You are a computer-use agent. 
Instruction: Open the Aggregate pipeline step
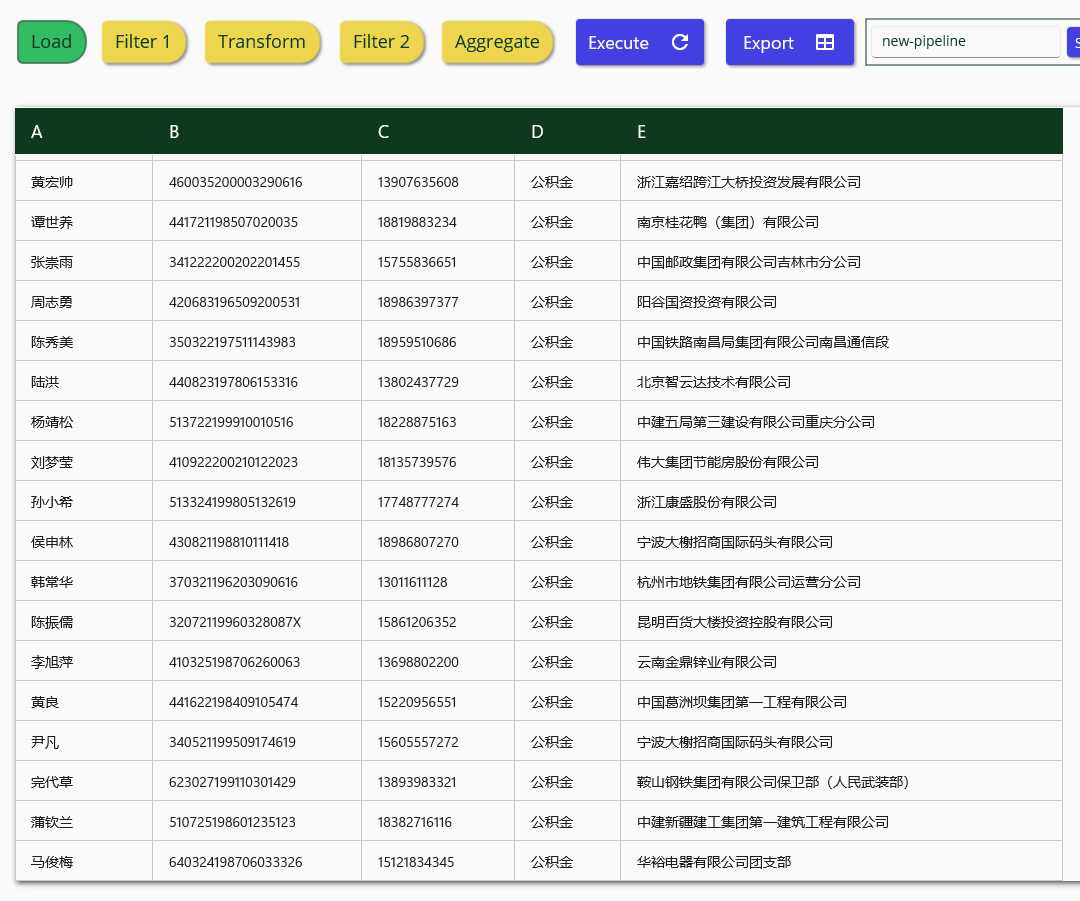(x=497, y=42)
